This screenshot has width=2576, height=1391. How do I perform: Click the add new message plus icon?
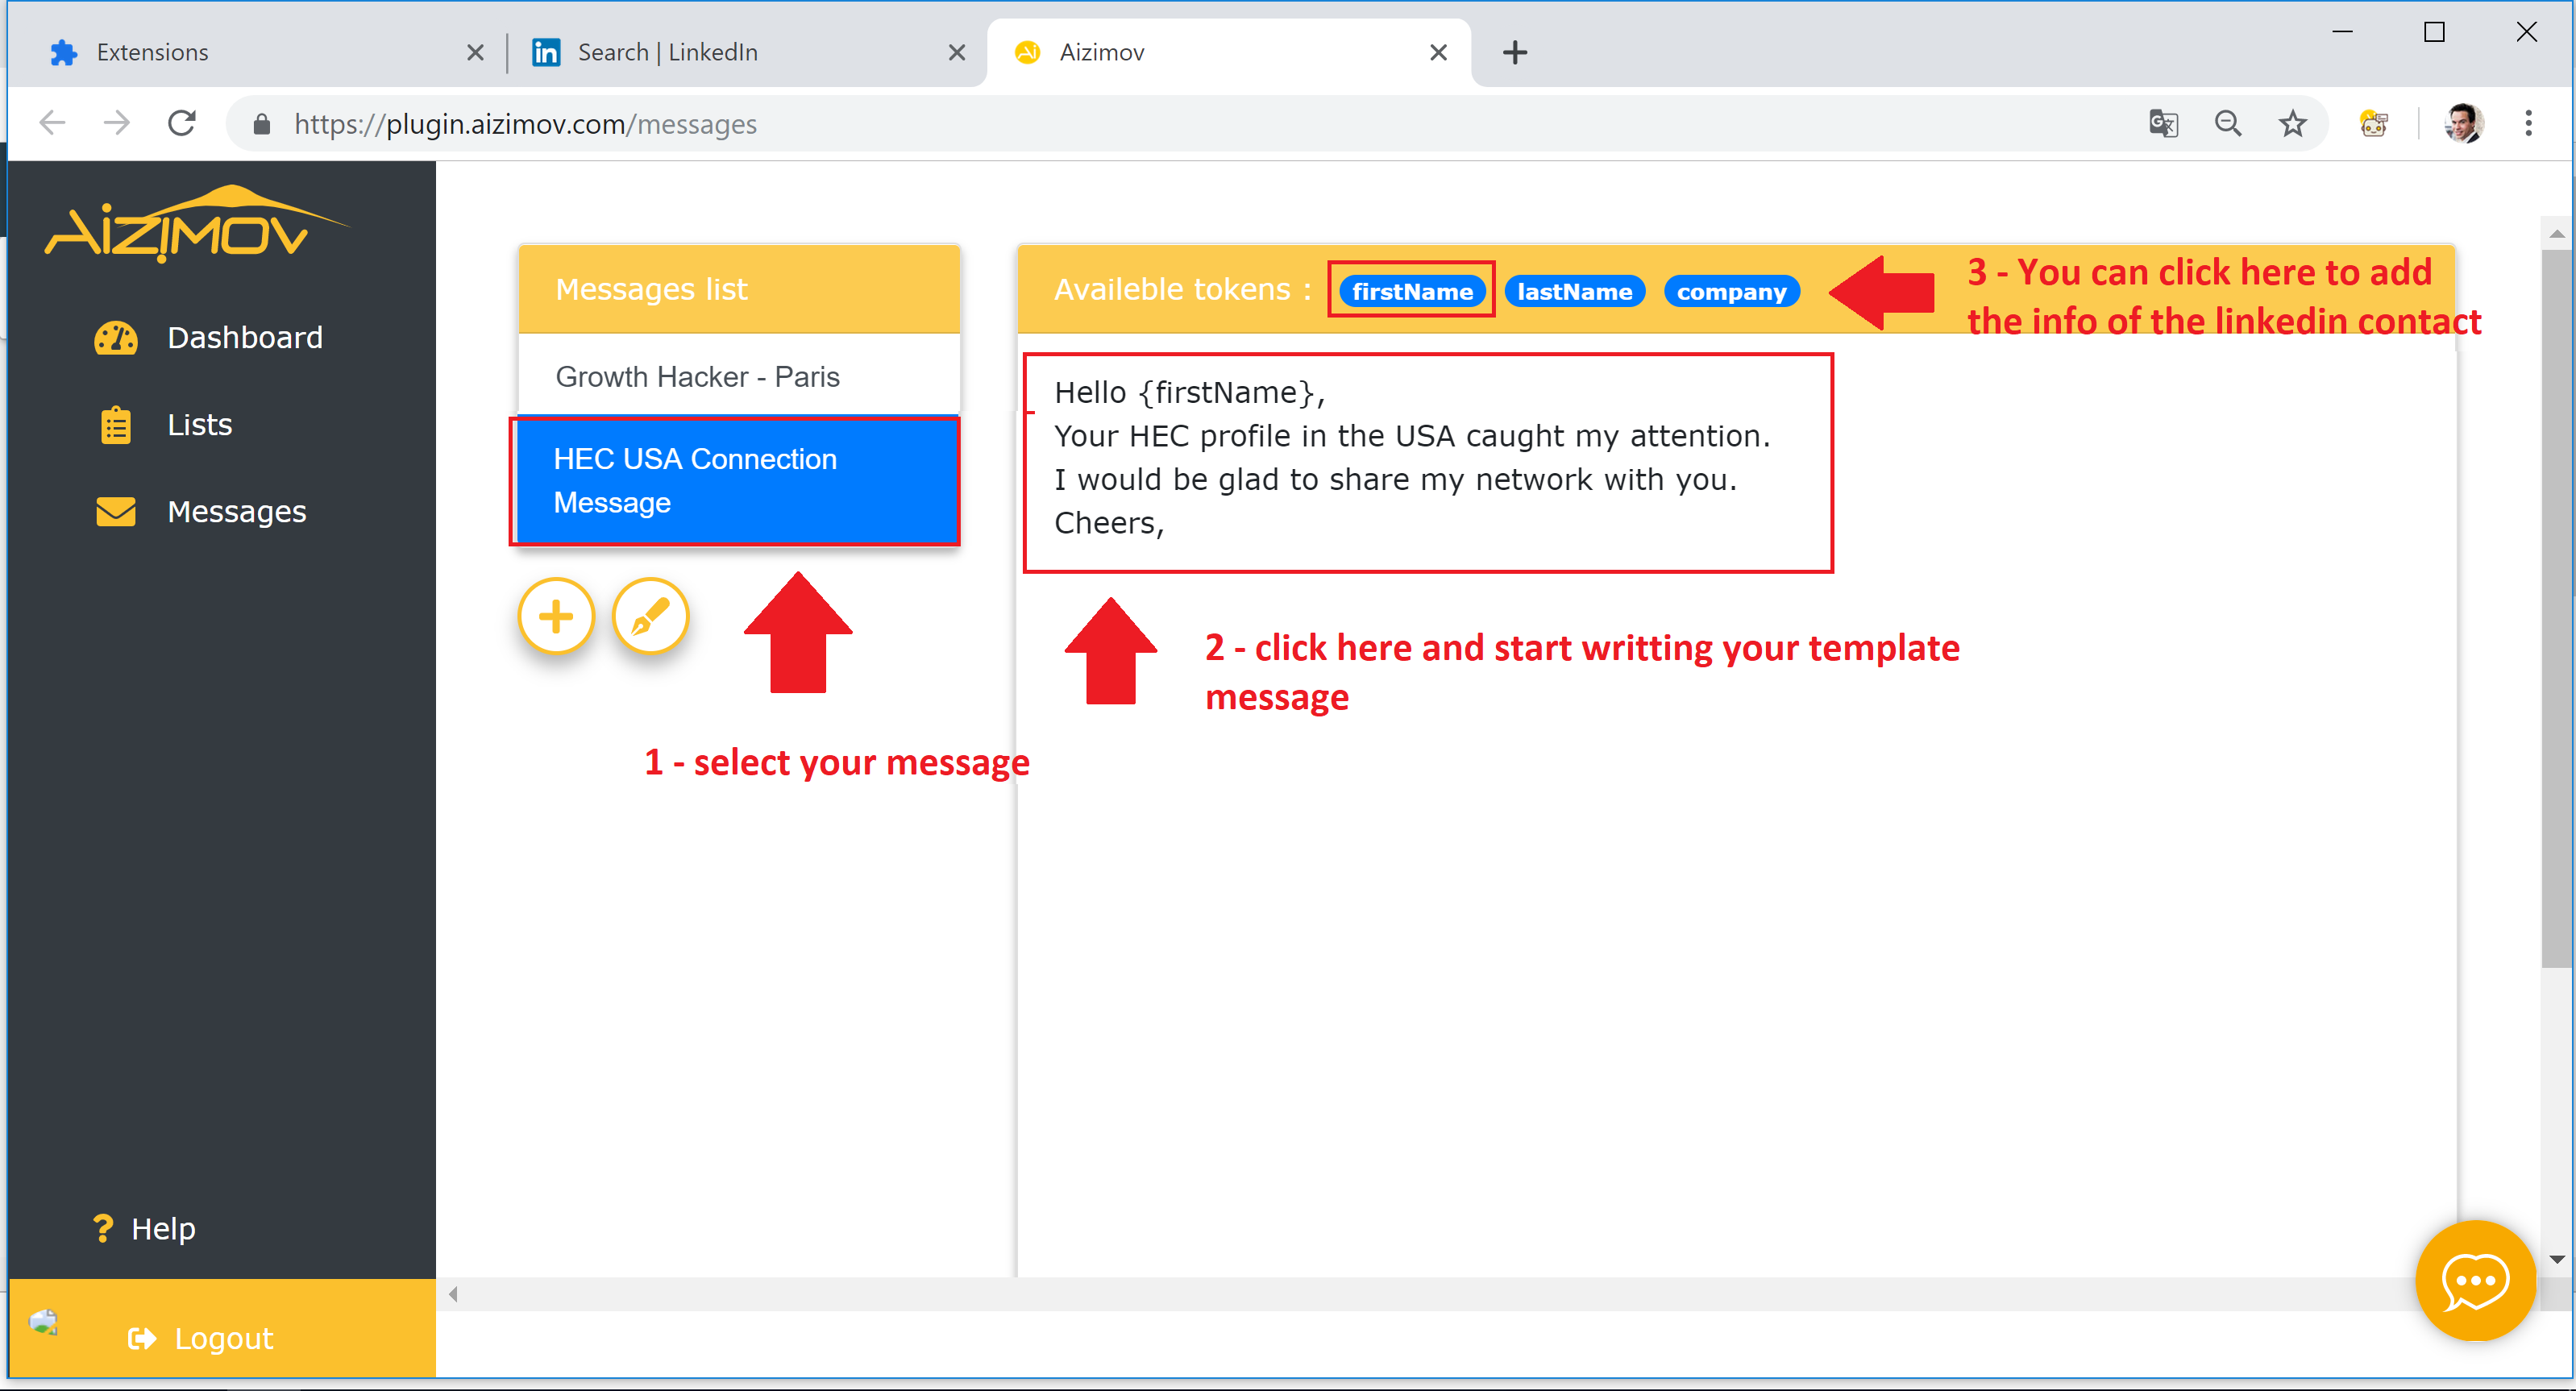click(556, 616)
